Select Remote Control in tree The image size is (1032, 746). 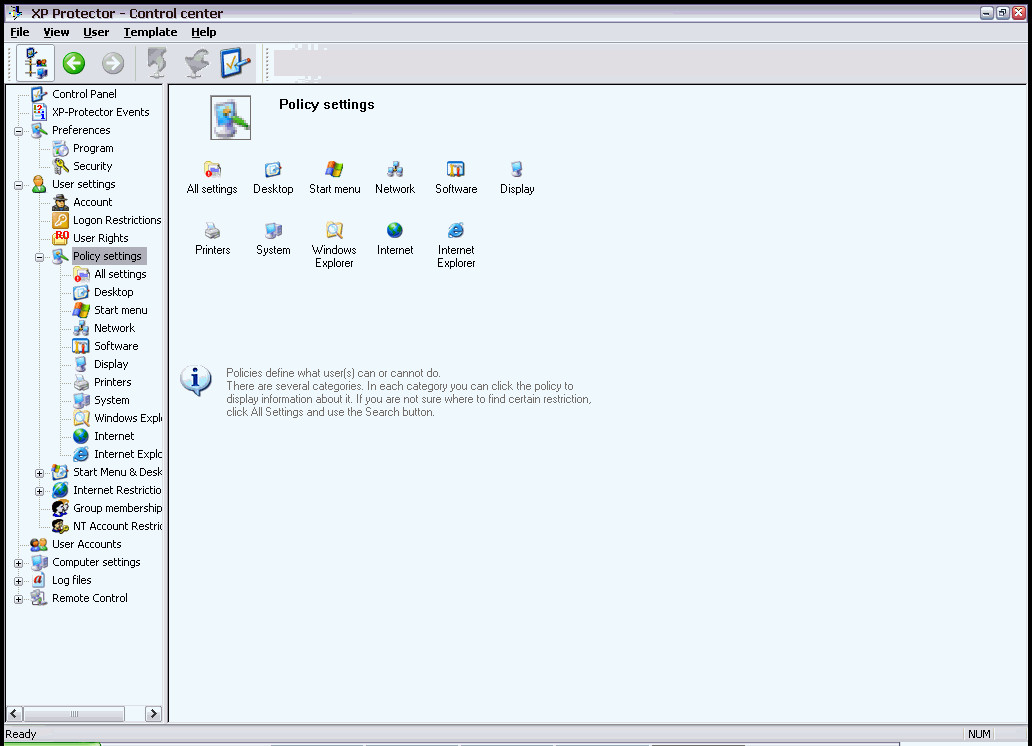coord(90,598)
